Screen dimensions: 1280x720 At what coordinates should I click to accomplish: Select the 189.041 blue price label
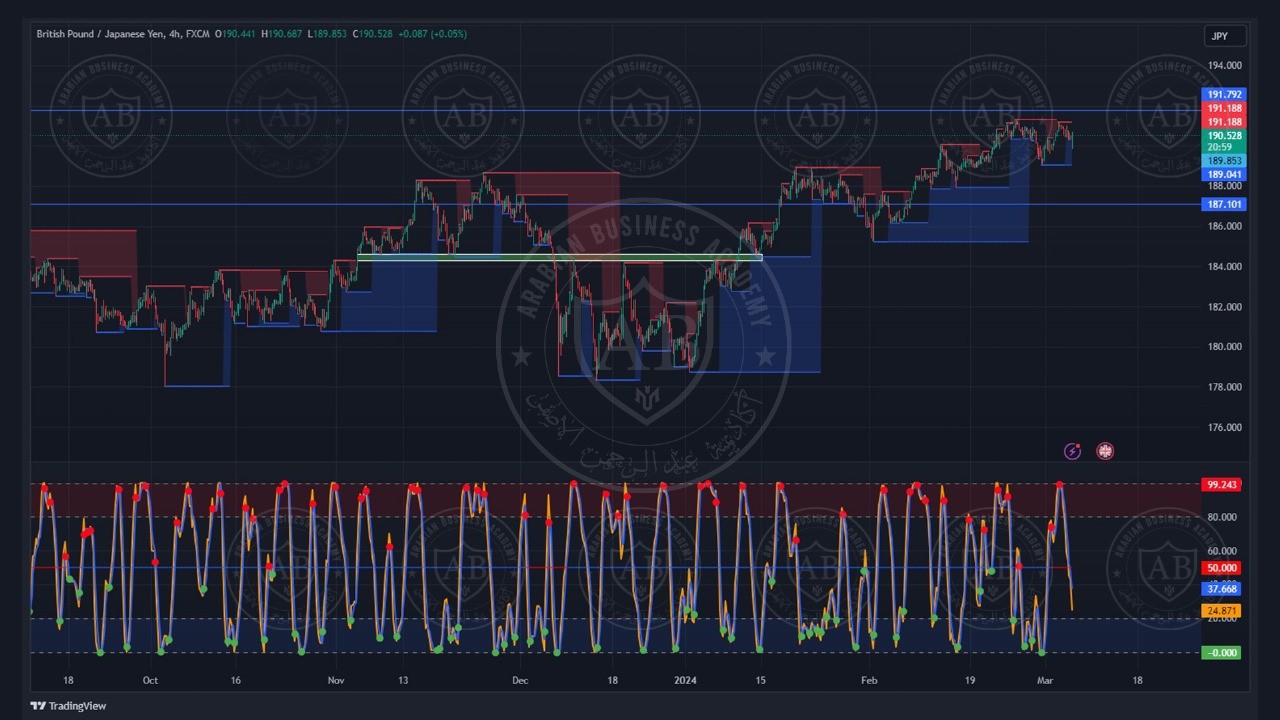coord(1224,174)
